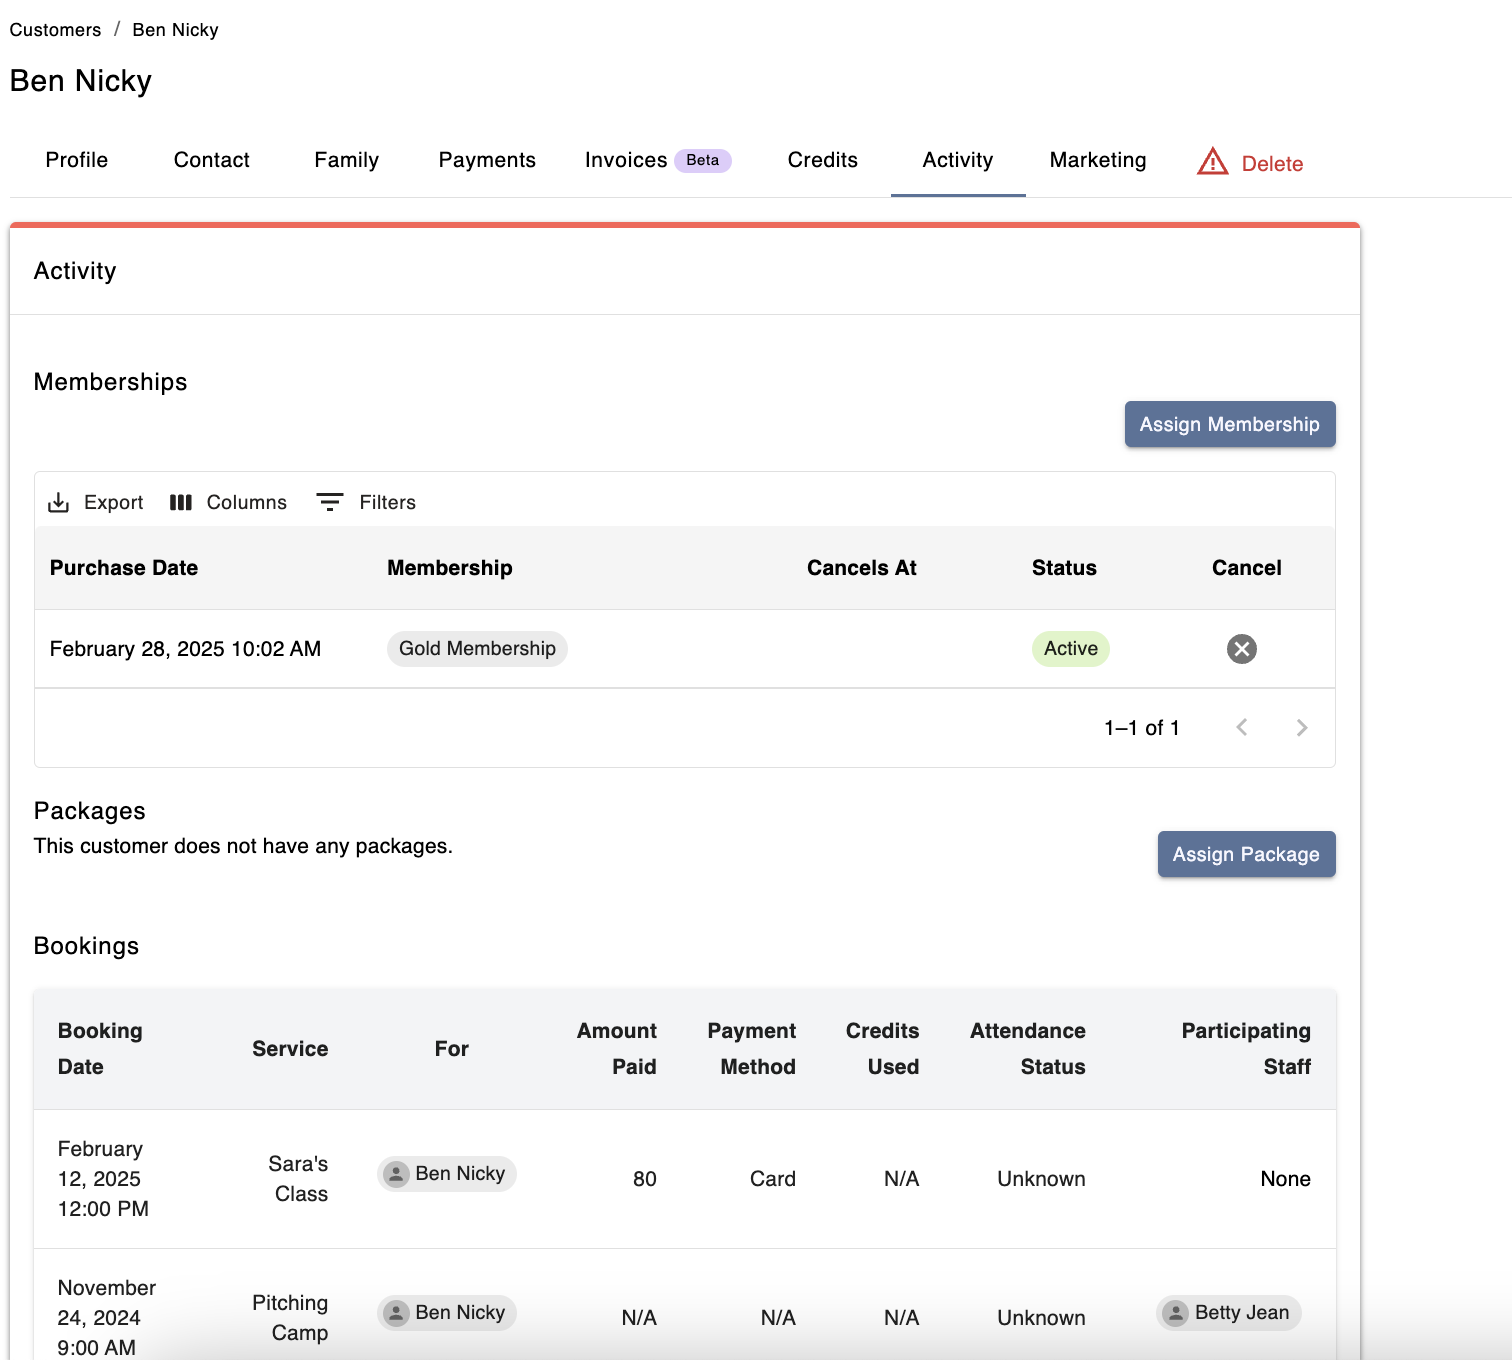This screenshot has height=1360, width=1512.
Task: Click Betty Jean staff avatar chip
Action: point(1229,1313)
